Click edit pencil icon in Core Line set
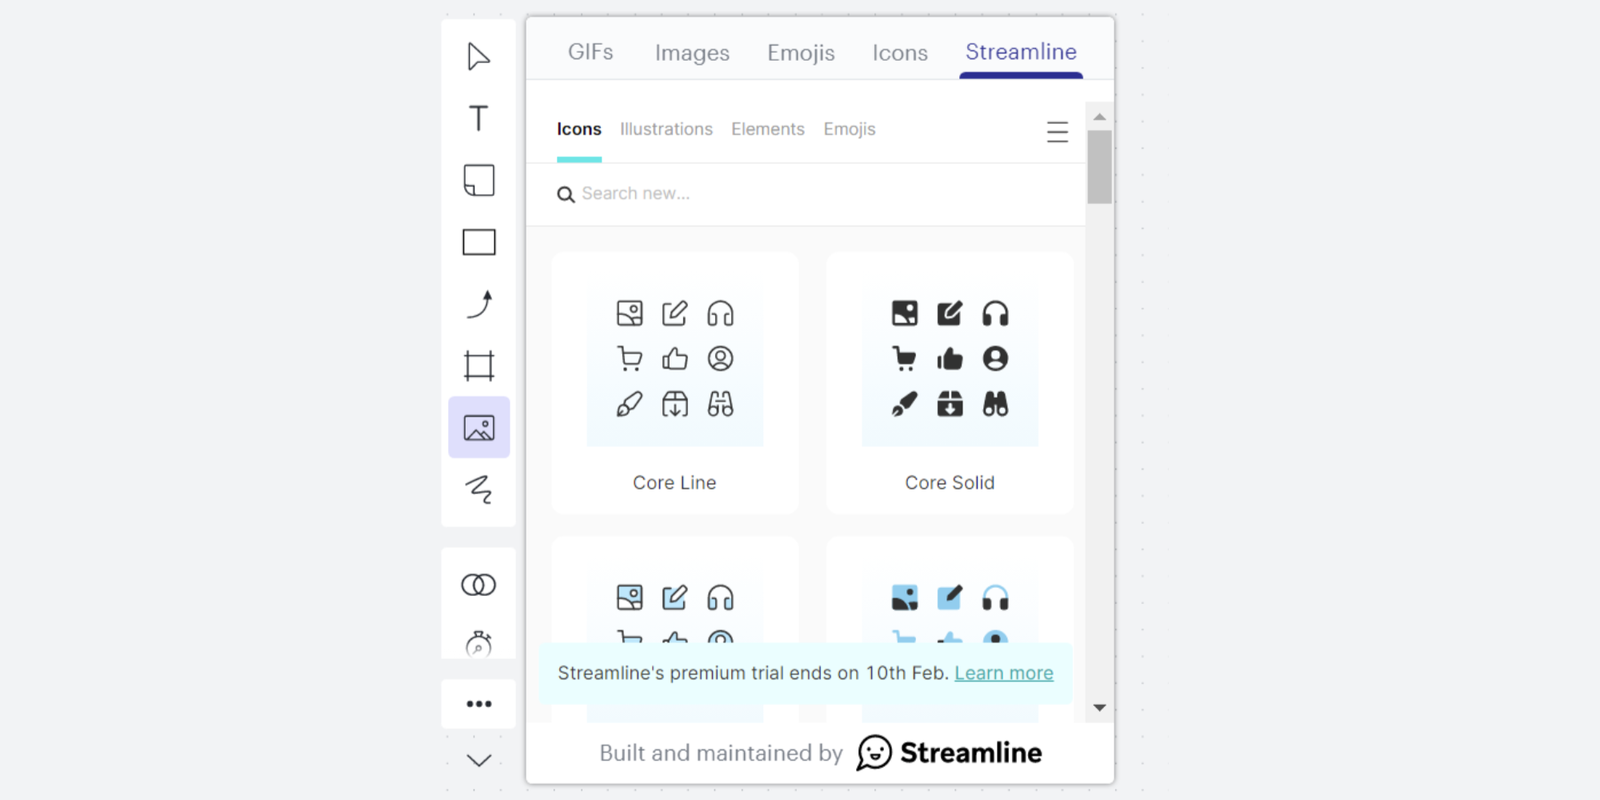Image resolution: width=1600 pixels, height=800 pixels. click(675, 314)
